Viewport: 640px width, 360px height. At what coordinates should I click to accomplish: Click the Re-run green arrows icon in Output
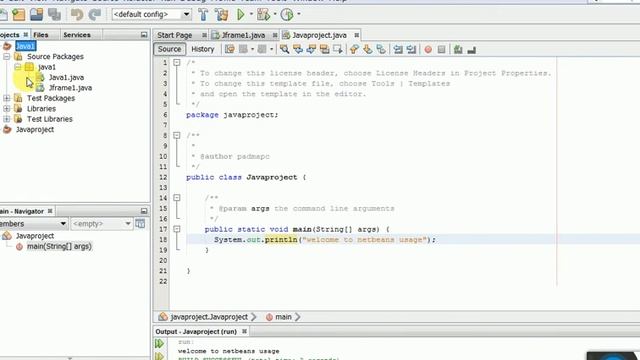click(159, 344)
